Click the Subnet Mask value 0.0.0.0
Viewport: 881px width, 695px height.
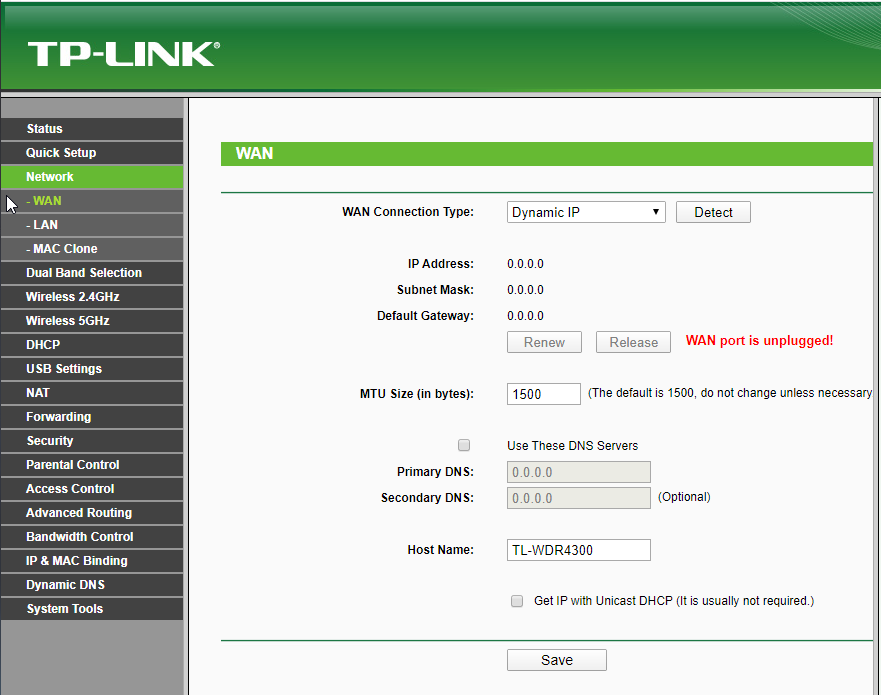[x=525, y=290]
